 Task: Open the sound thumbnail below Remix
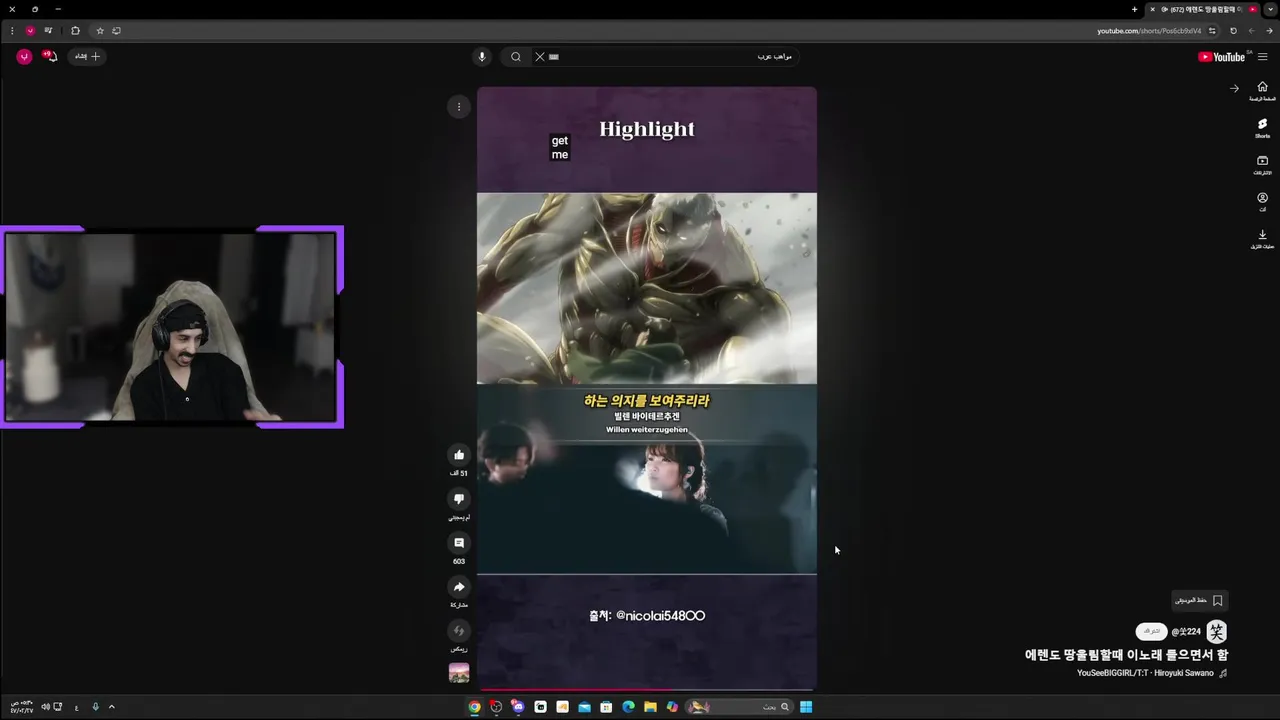(x=459, y=673)
